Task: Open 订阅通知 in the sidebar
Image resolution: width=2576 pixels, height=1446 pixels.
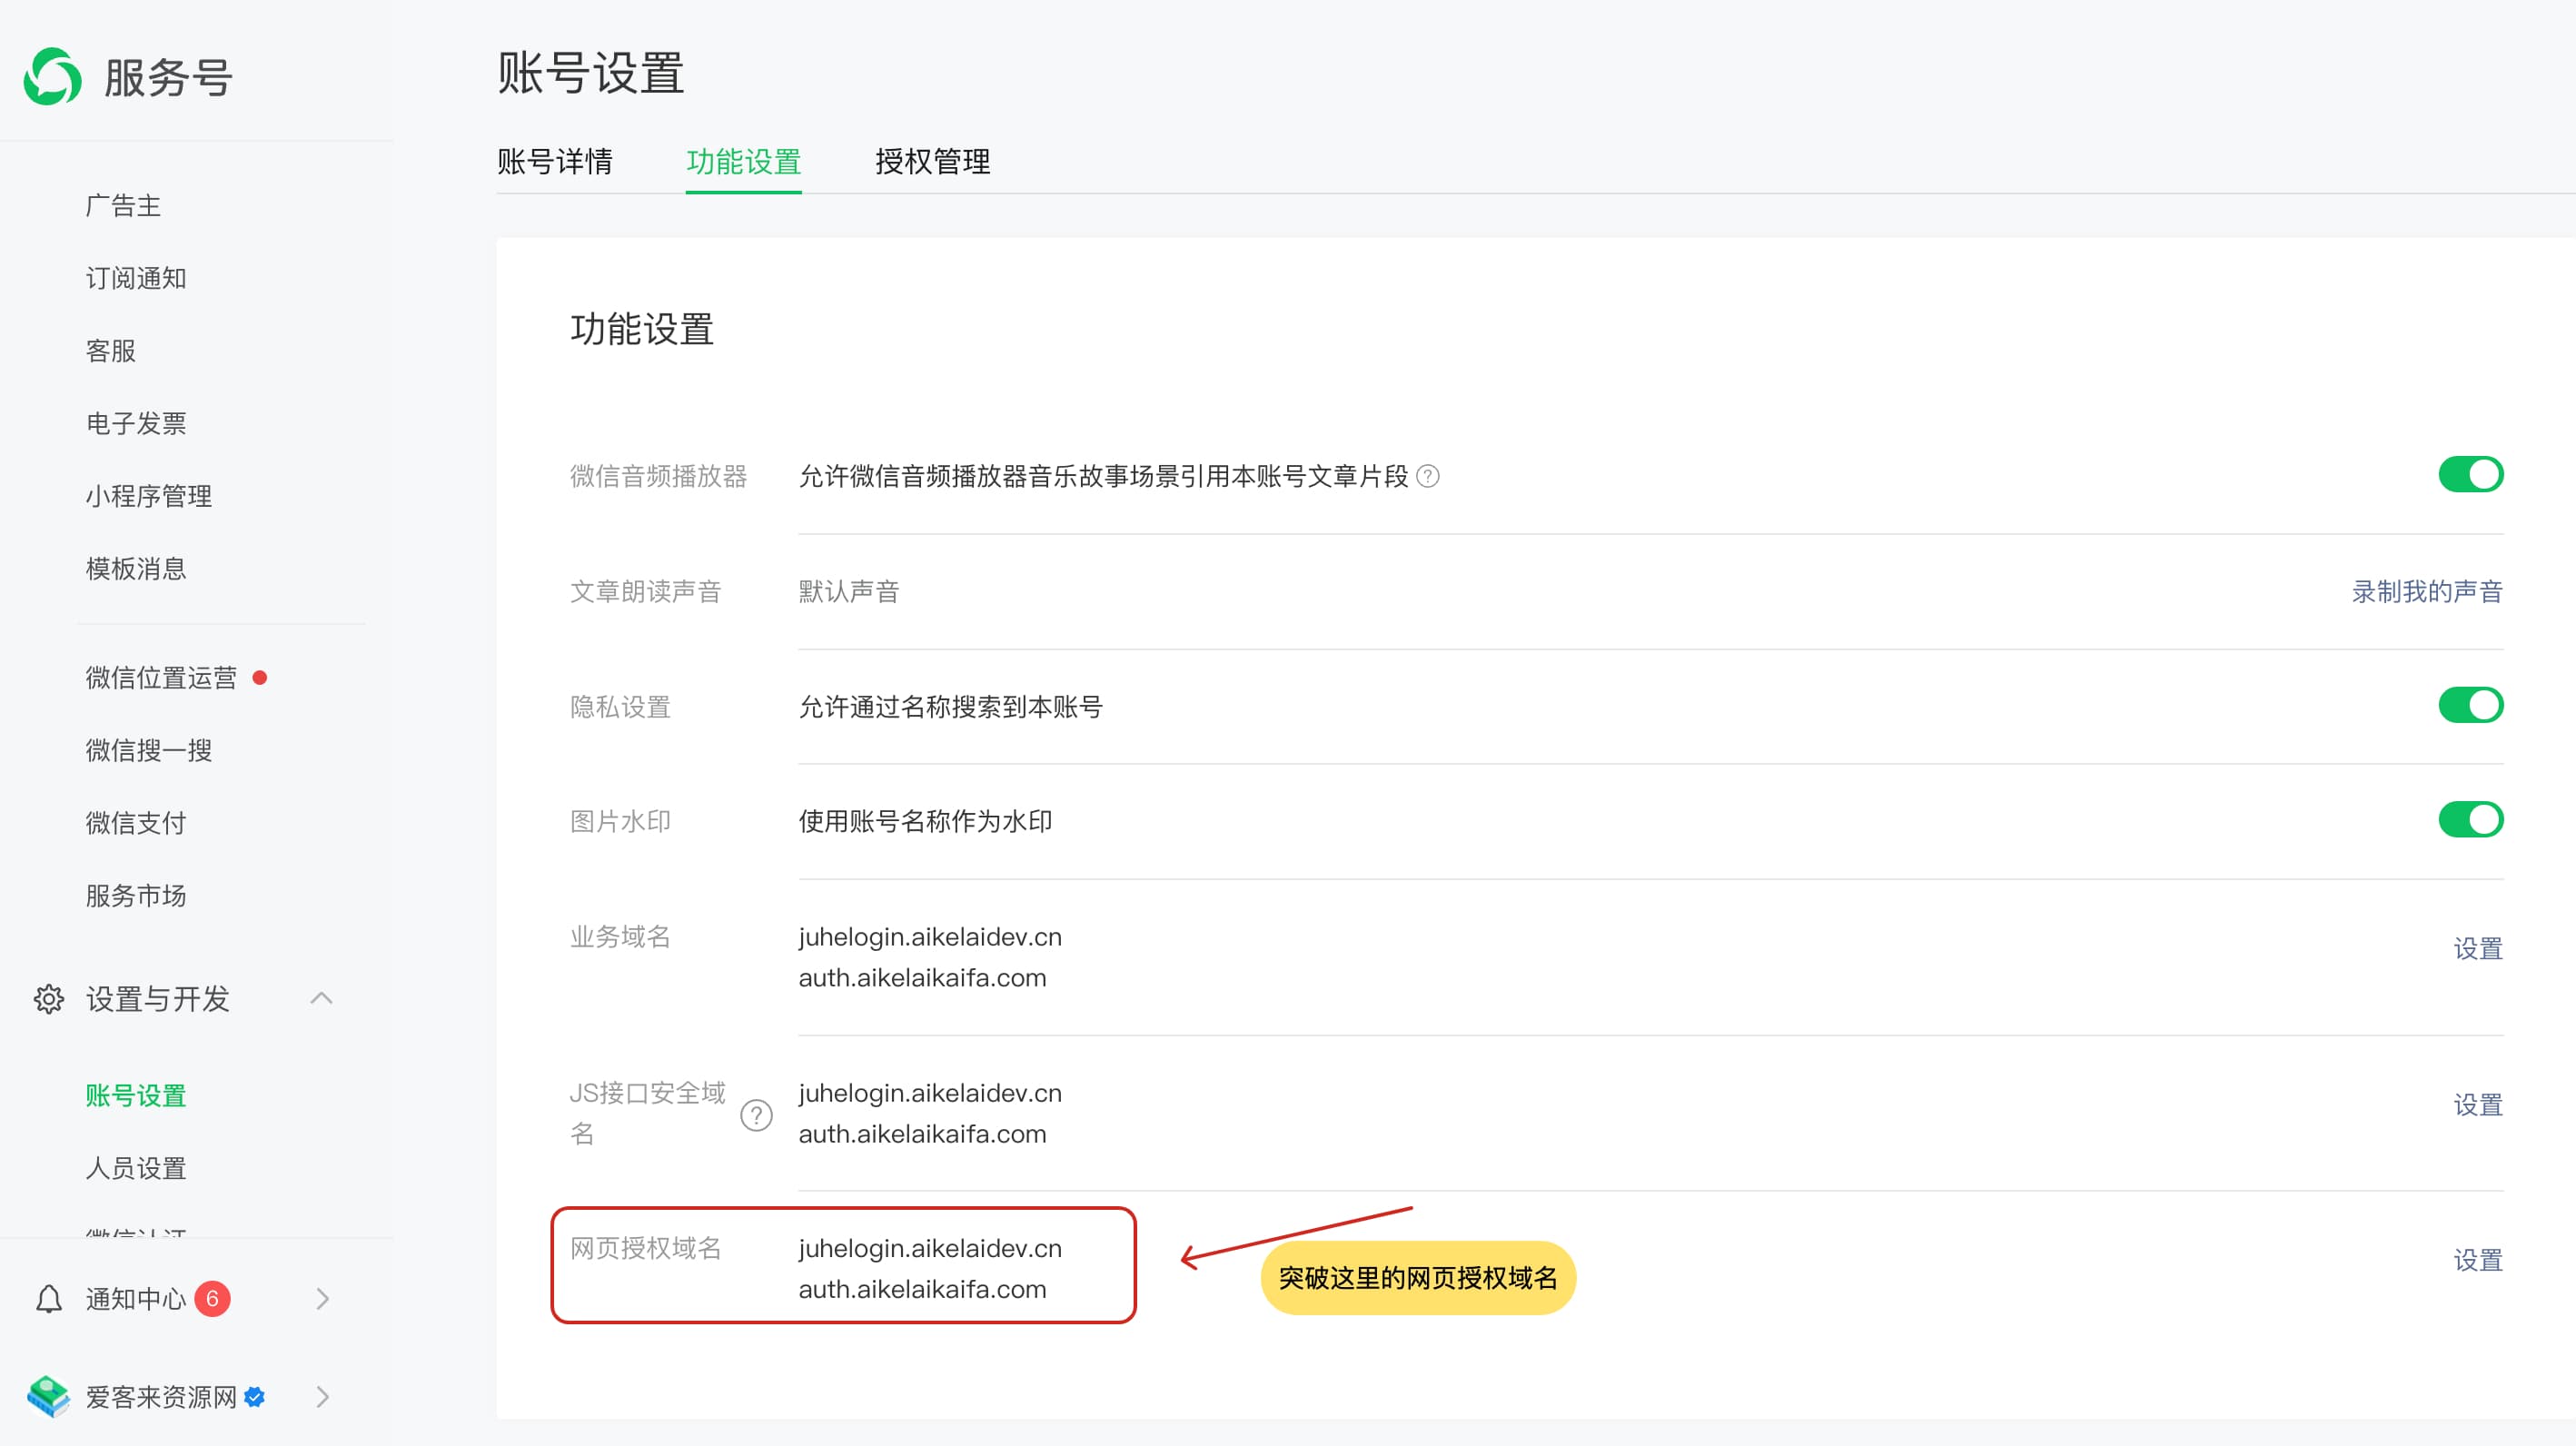Action: (136, 278)
